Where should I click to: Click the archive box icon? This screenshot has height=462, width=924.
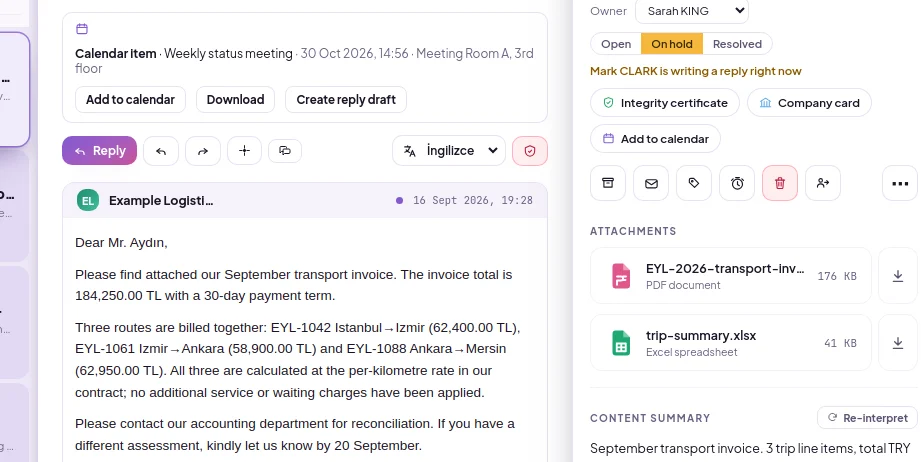608,183
